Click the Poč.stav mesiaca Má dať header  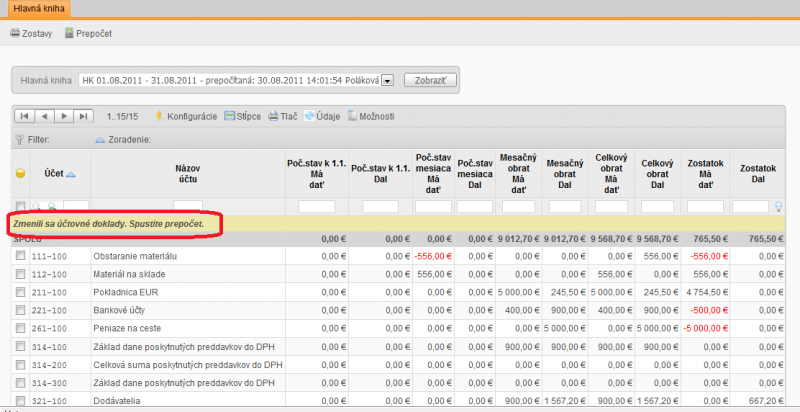point(433,173)
